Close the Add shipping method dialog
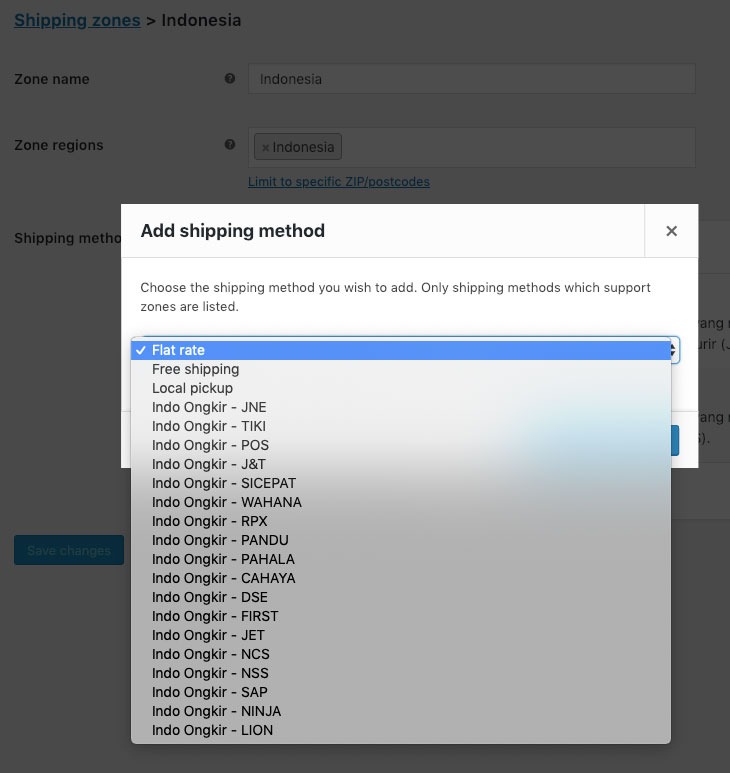The width and height of the screenshot is (730, 773). pos(671,231)
